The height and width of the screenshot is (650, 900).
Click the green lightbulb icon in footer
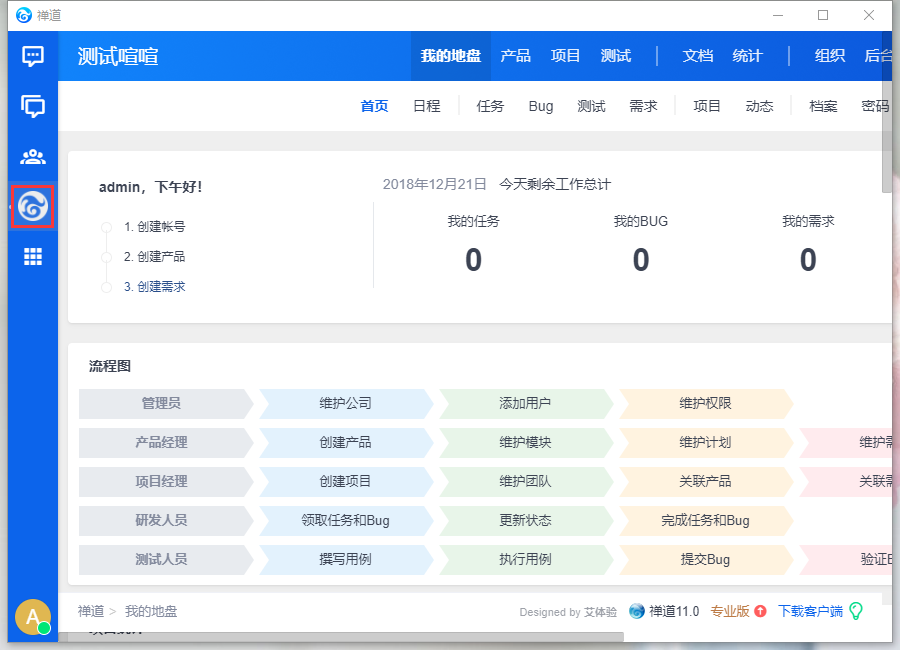[856, 611]
